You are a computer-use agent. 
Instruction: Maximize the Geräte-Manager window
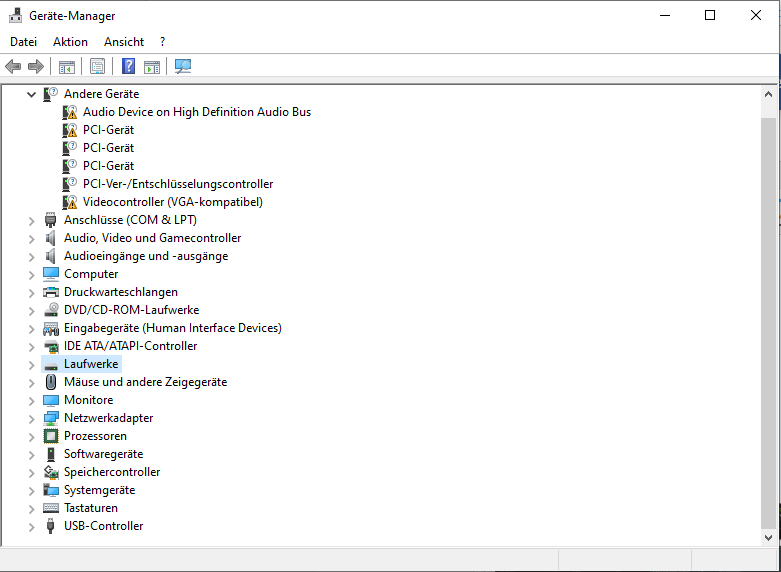coord(710,15)
